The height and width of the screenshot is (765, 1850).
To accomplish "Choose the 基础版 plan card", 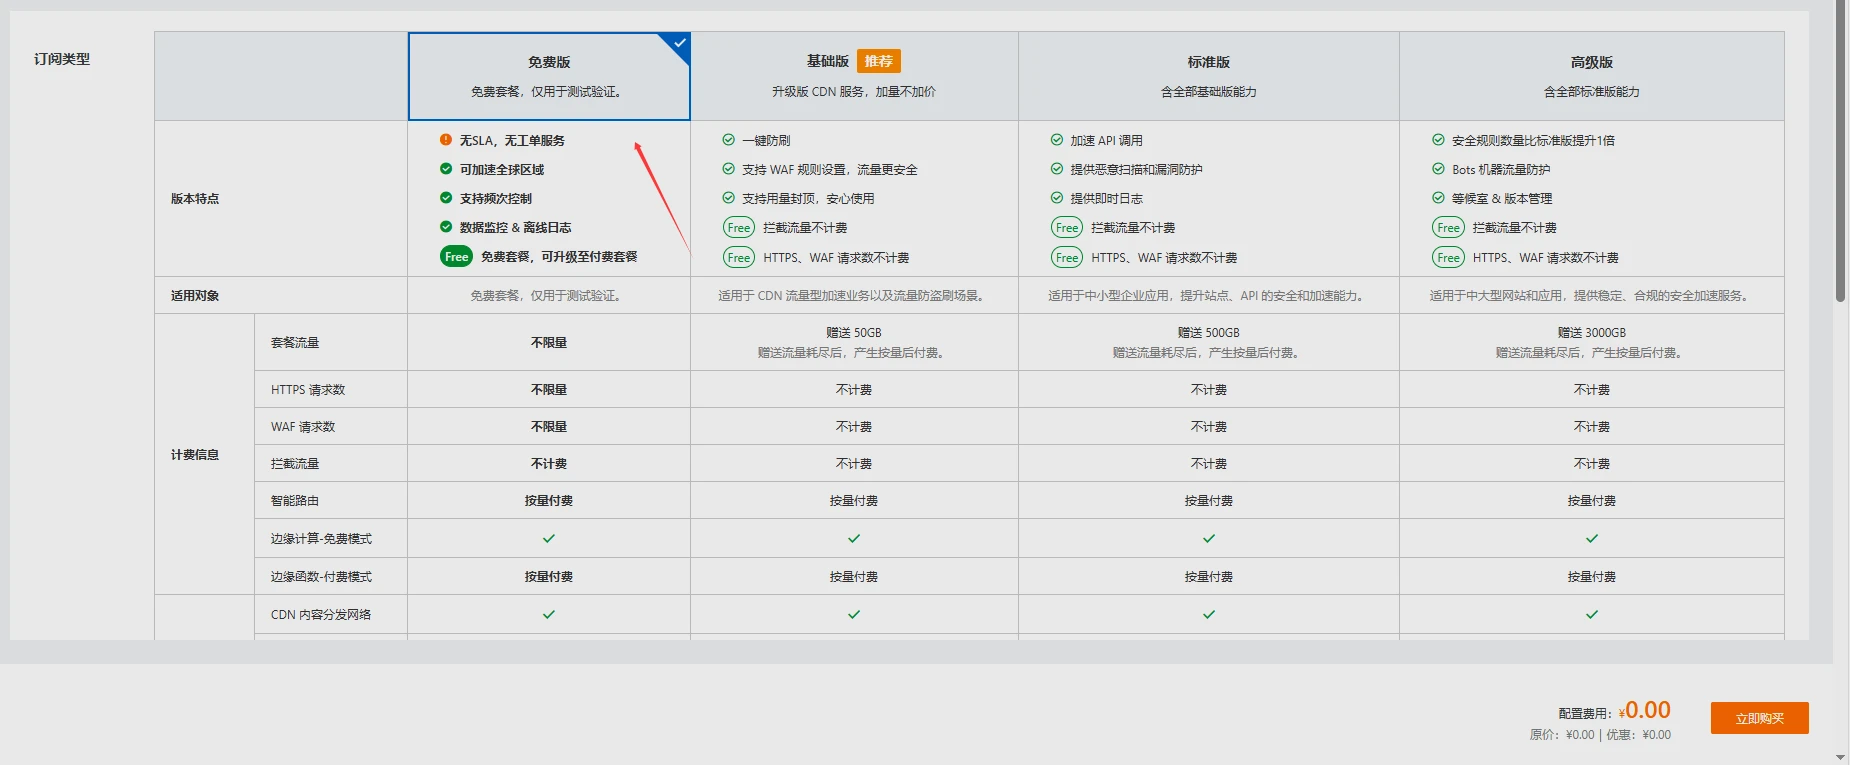I will [x=853, y=76].
